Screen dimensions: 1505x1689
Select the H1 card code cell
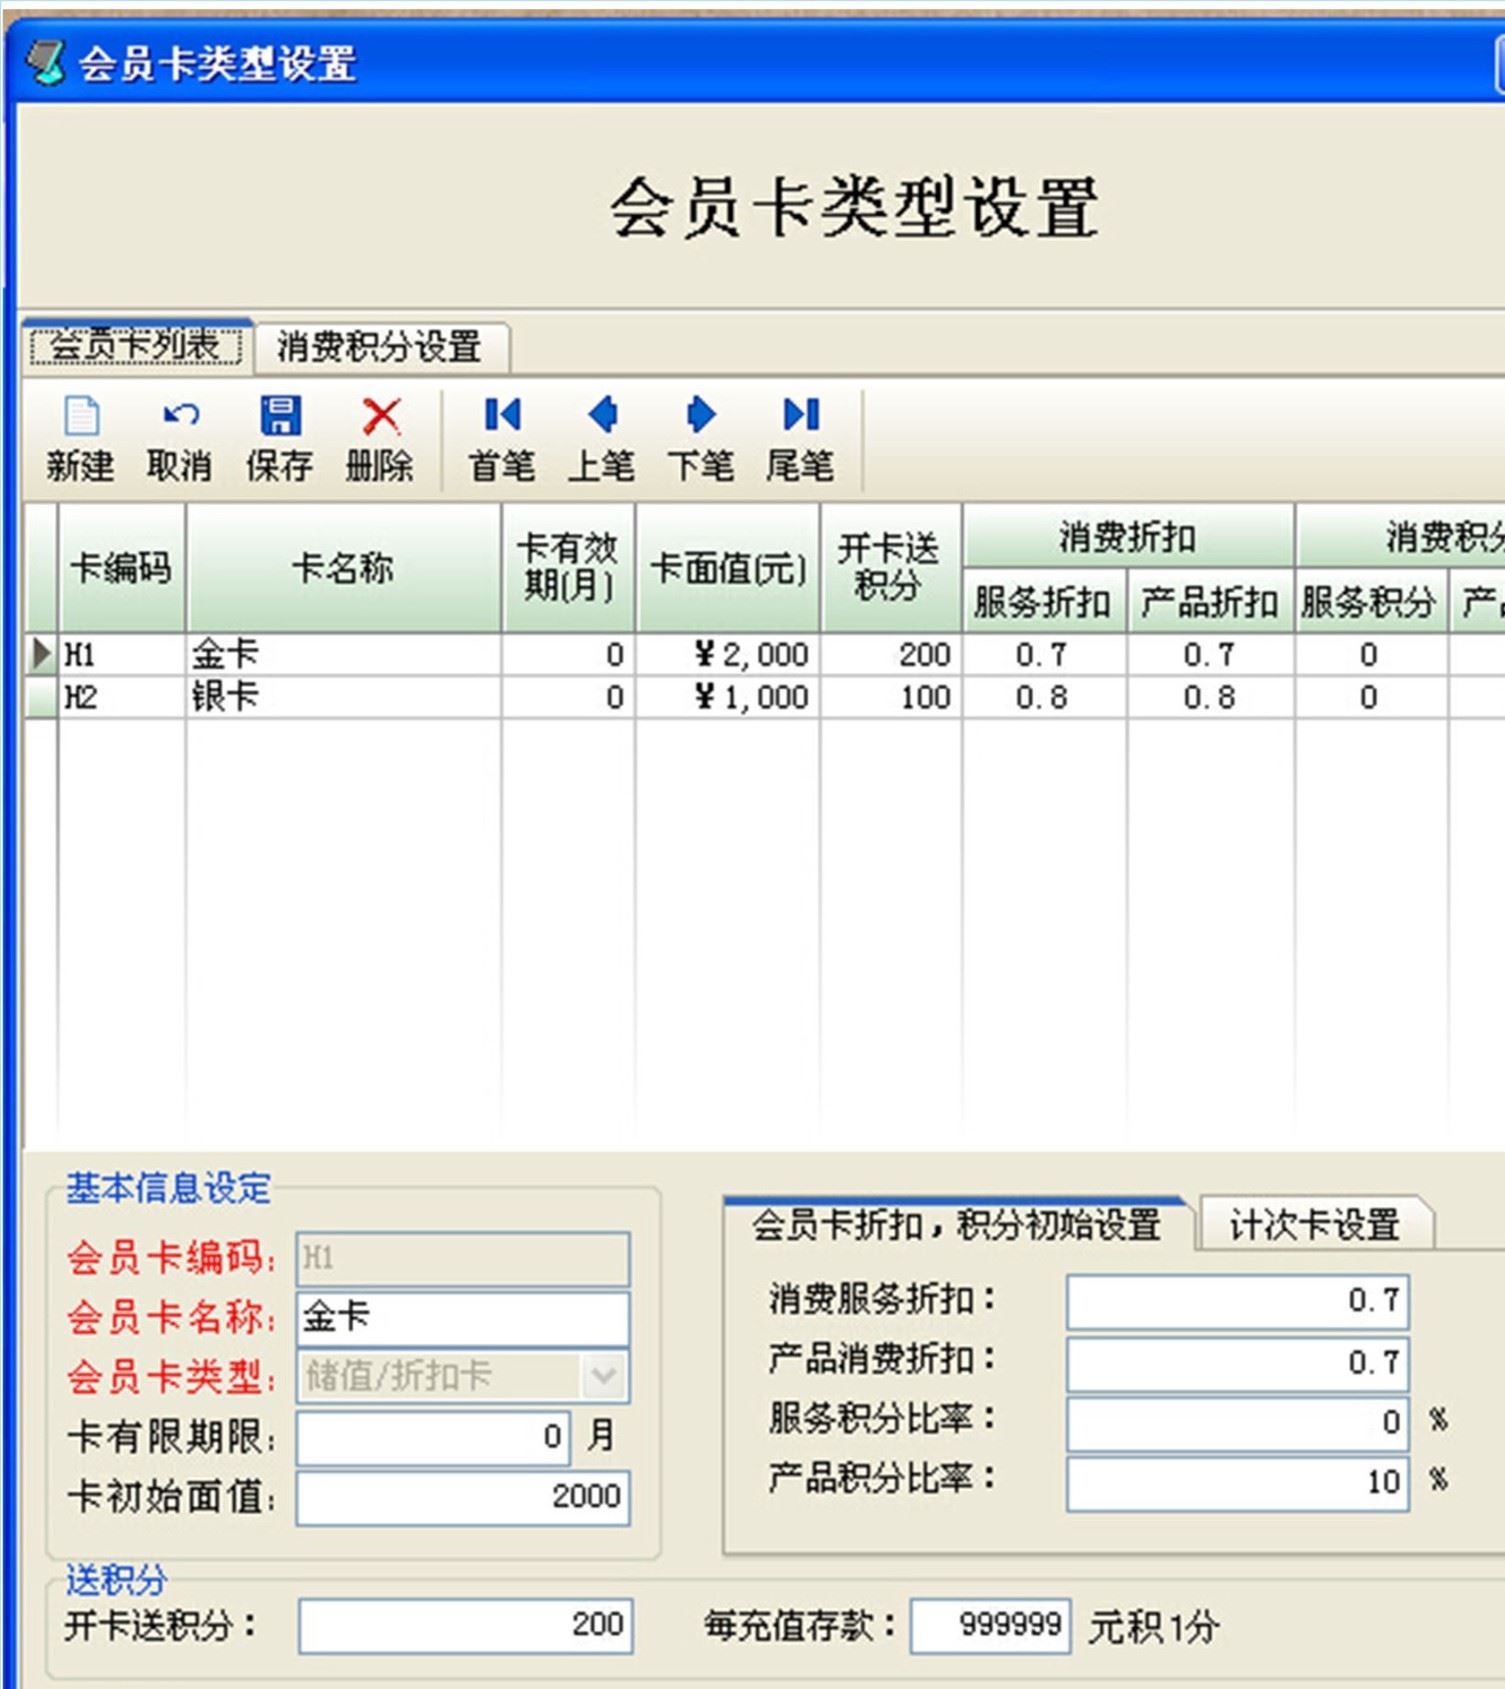(121, 654)
